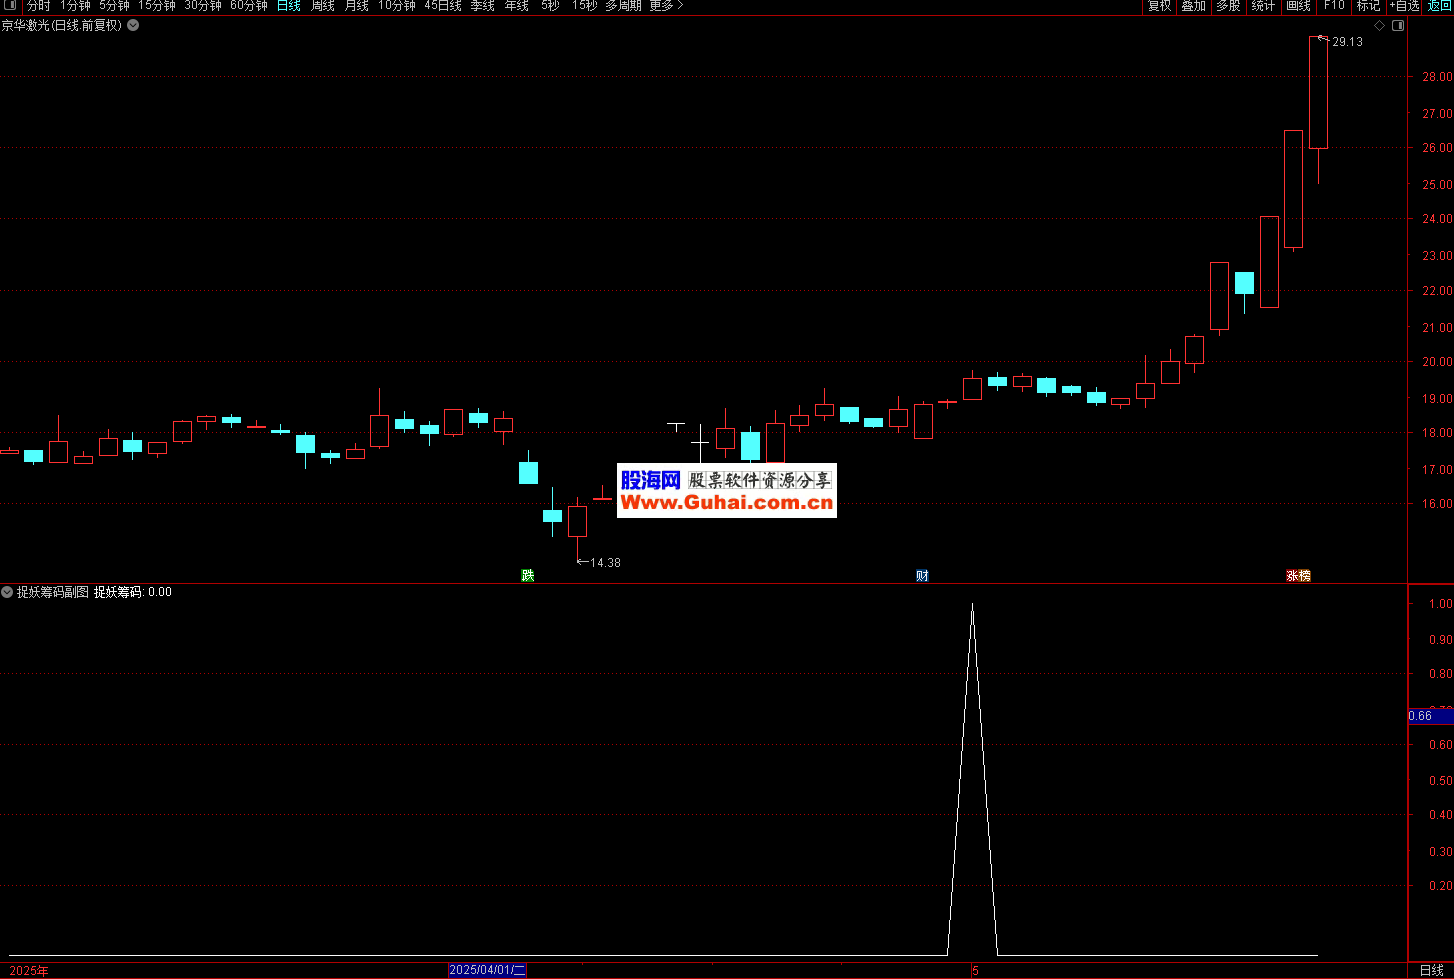Viewport: 1454px width, 979px height.
Task: Select the 15秒 period
Action: click(584, 6)
